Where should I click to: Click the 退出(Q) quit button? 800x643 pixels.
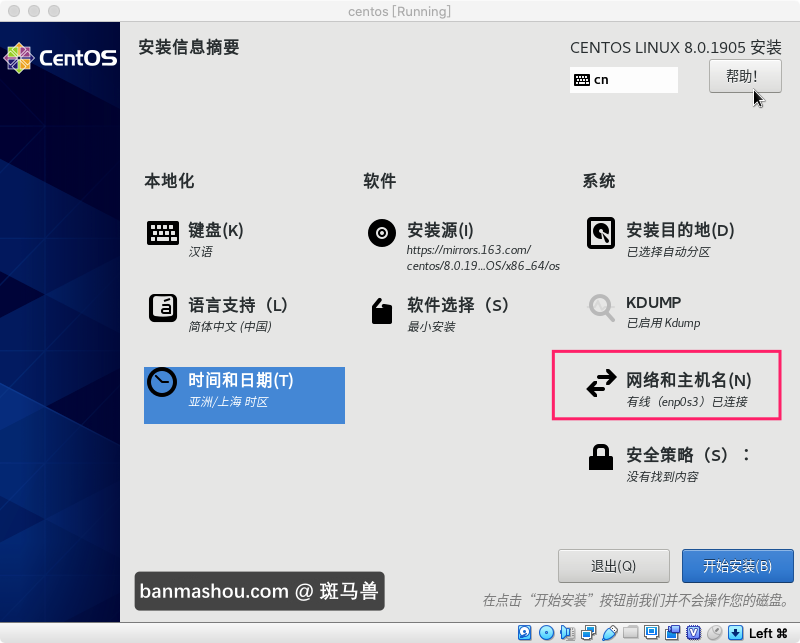(613, 566)
